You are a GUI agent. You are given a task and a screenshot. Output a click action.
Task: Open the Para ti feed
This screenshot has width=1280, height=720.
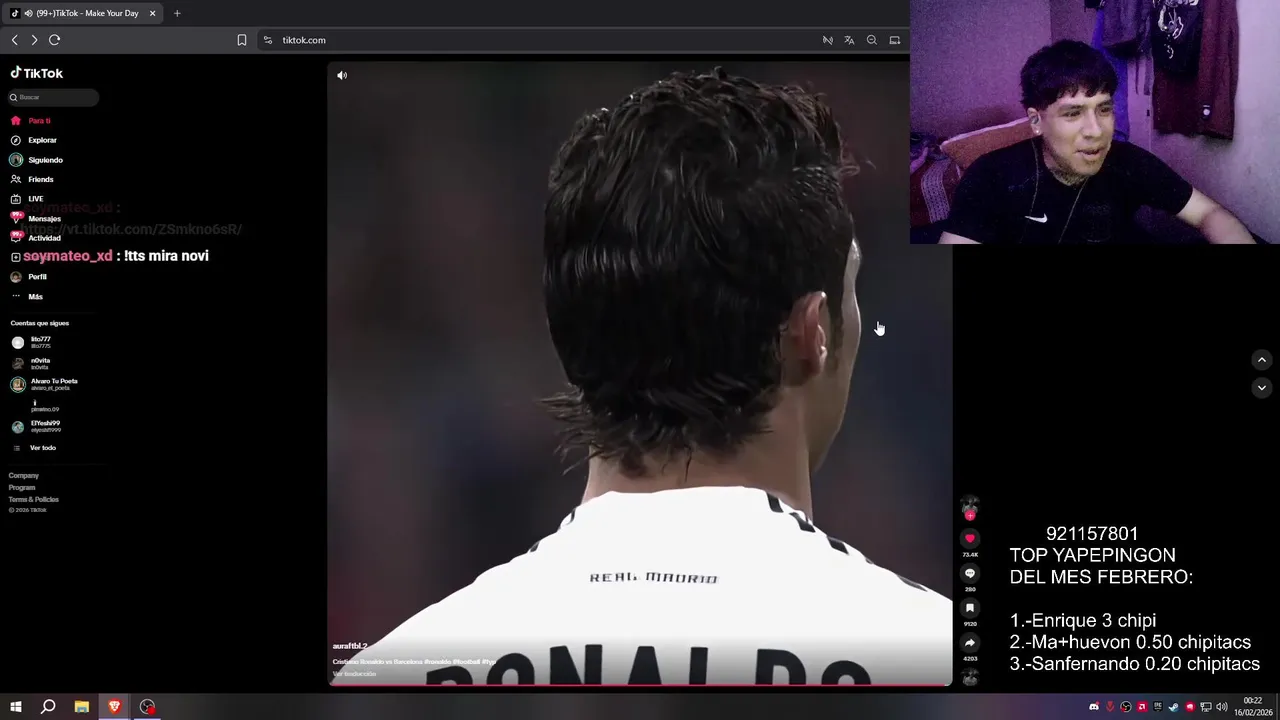31,121
